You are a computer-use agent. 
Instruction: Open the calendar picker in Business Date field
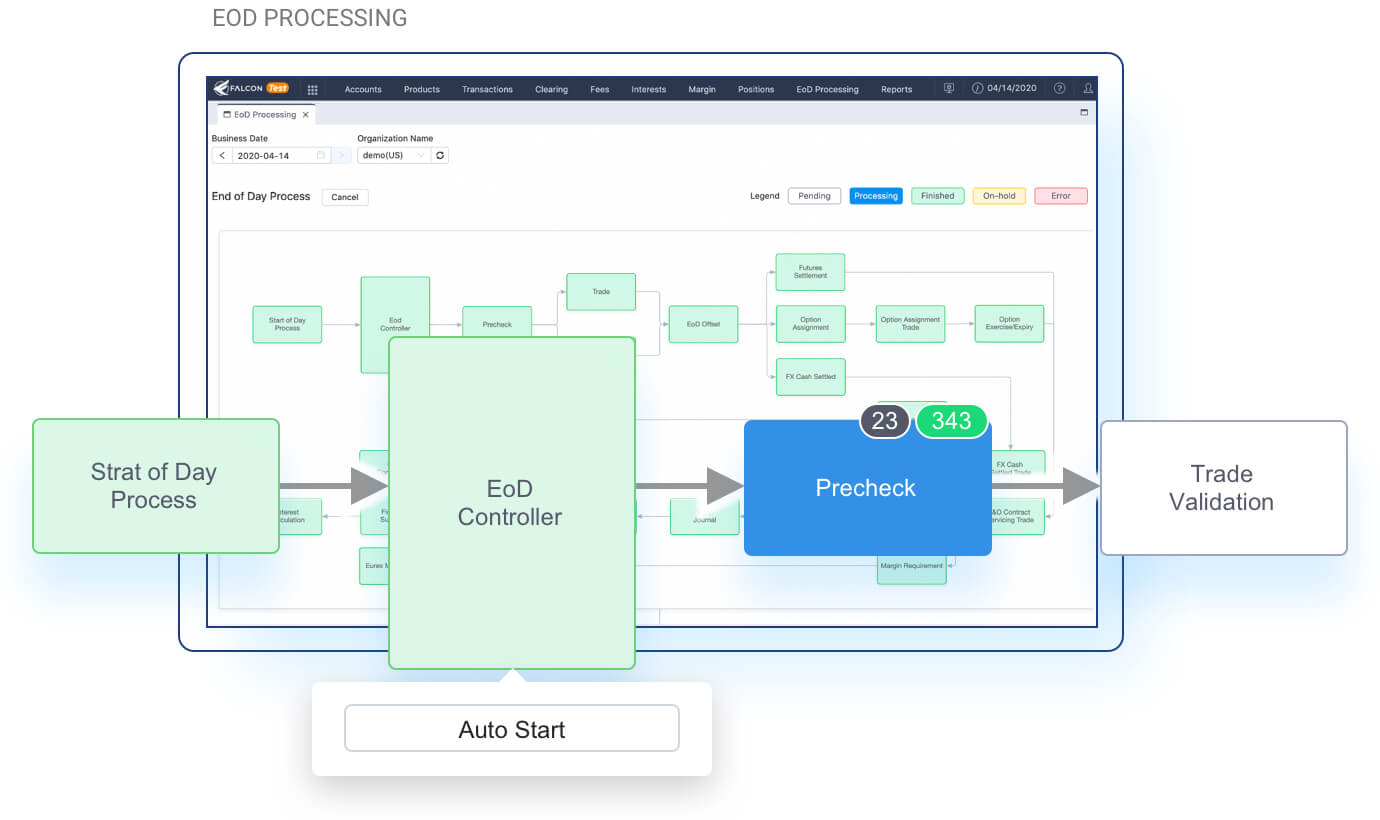(321, 155)
